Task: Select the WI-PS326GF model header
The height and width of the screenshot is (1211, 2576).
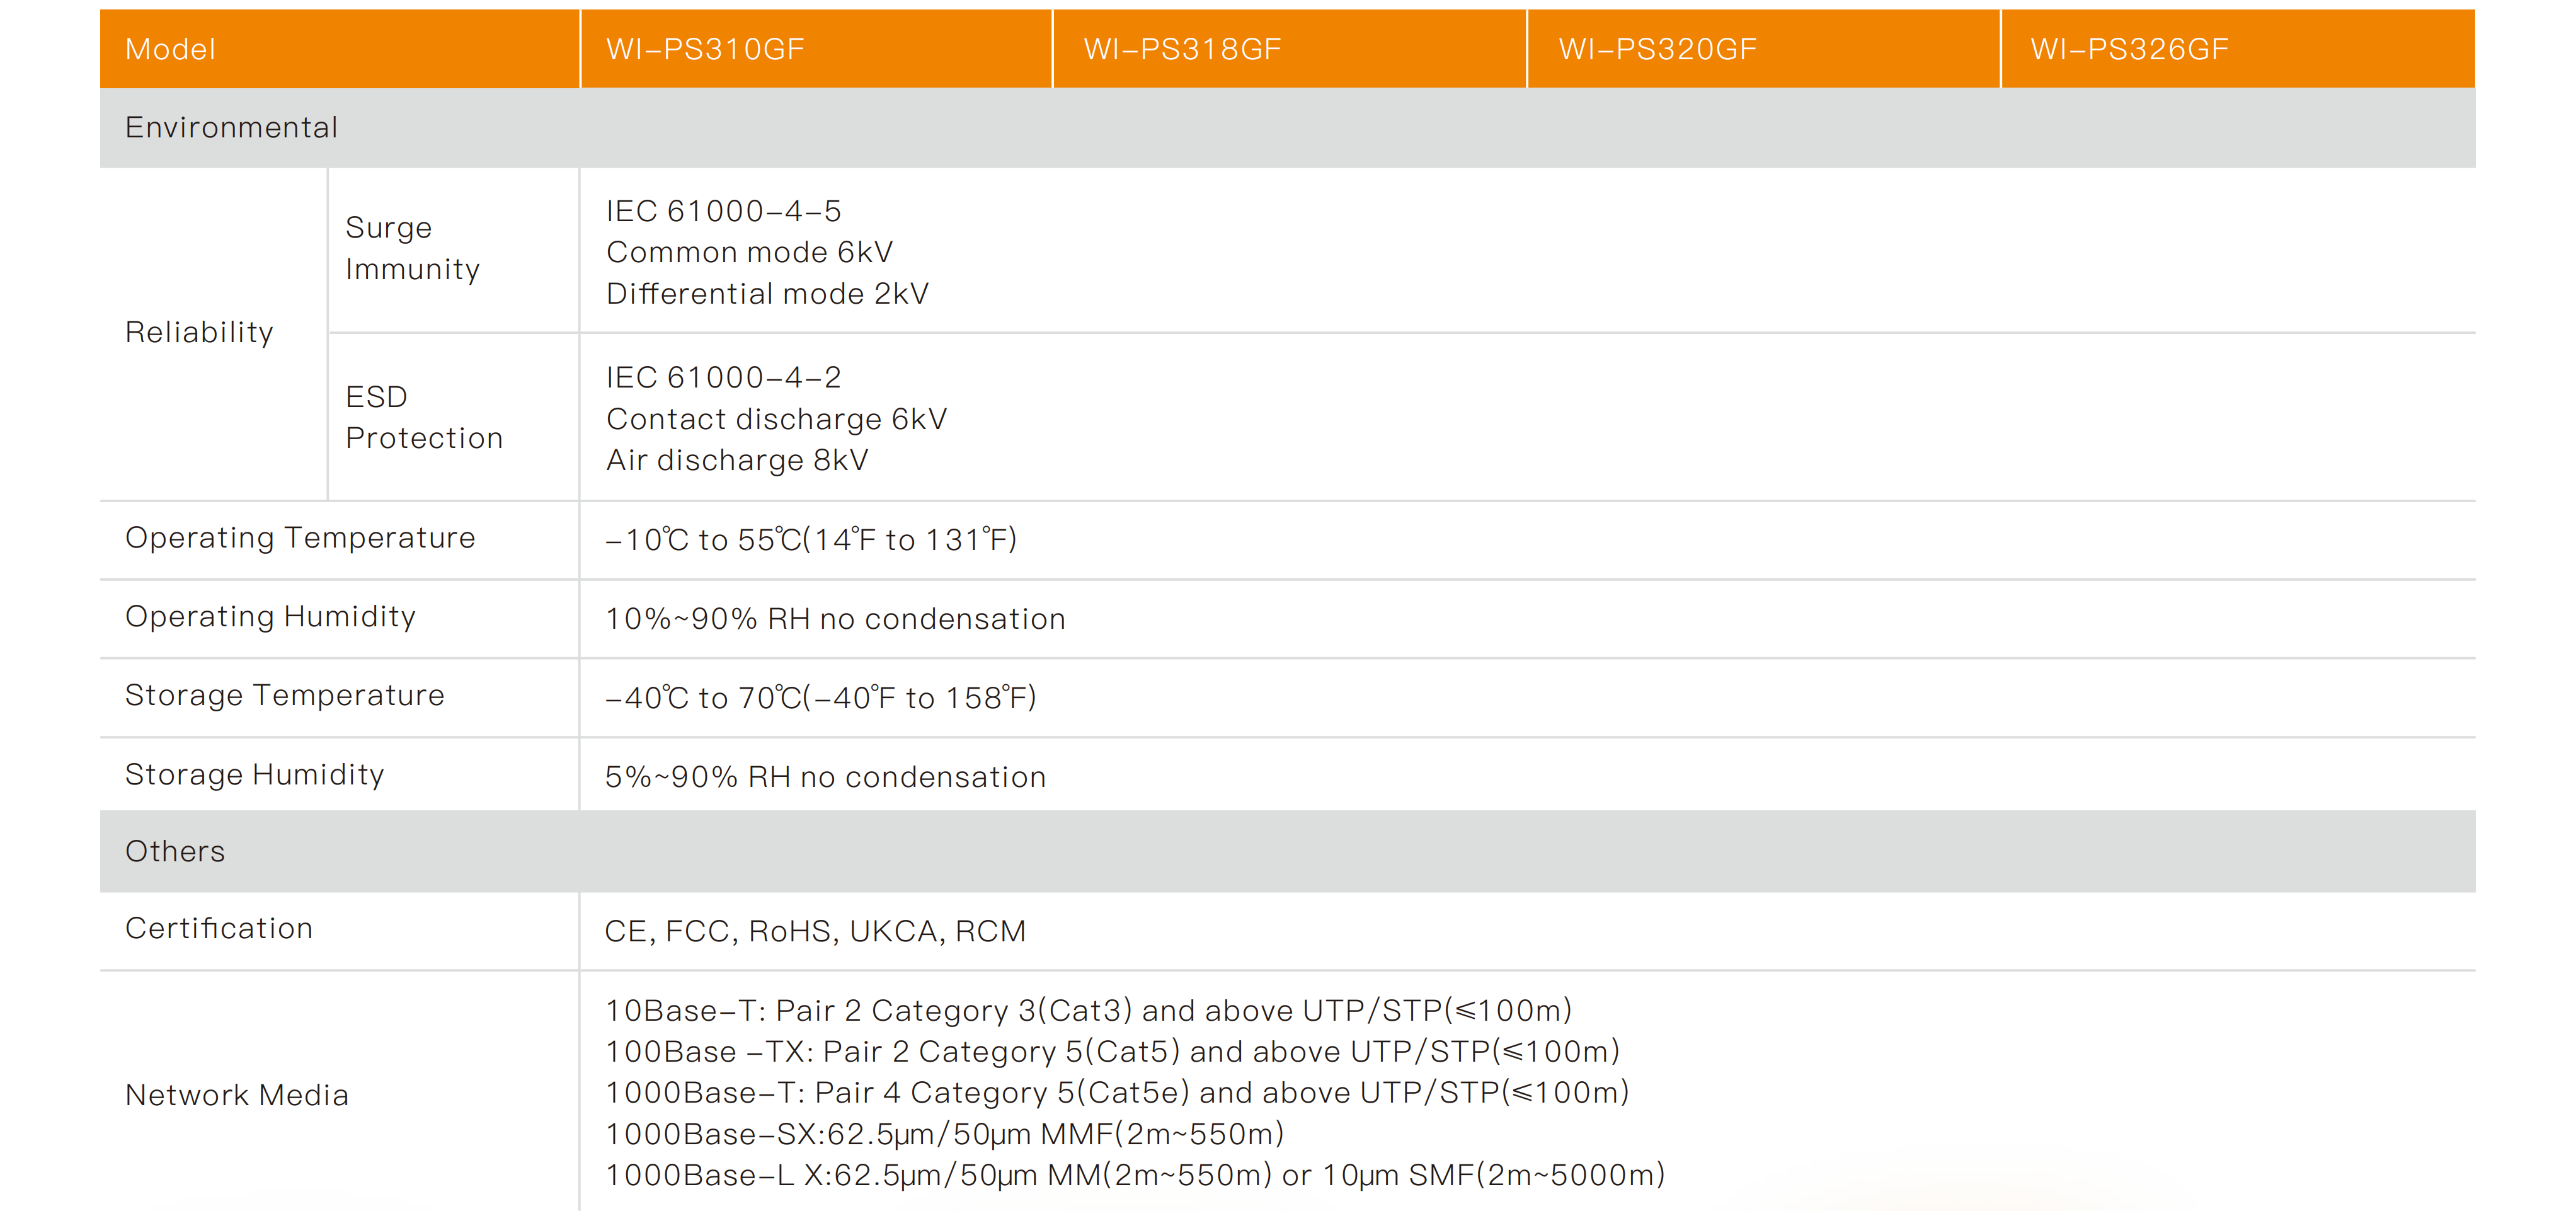Action: (2129, 49)
